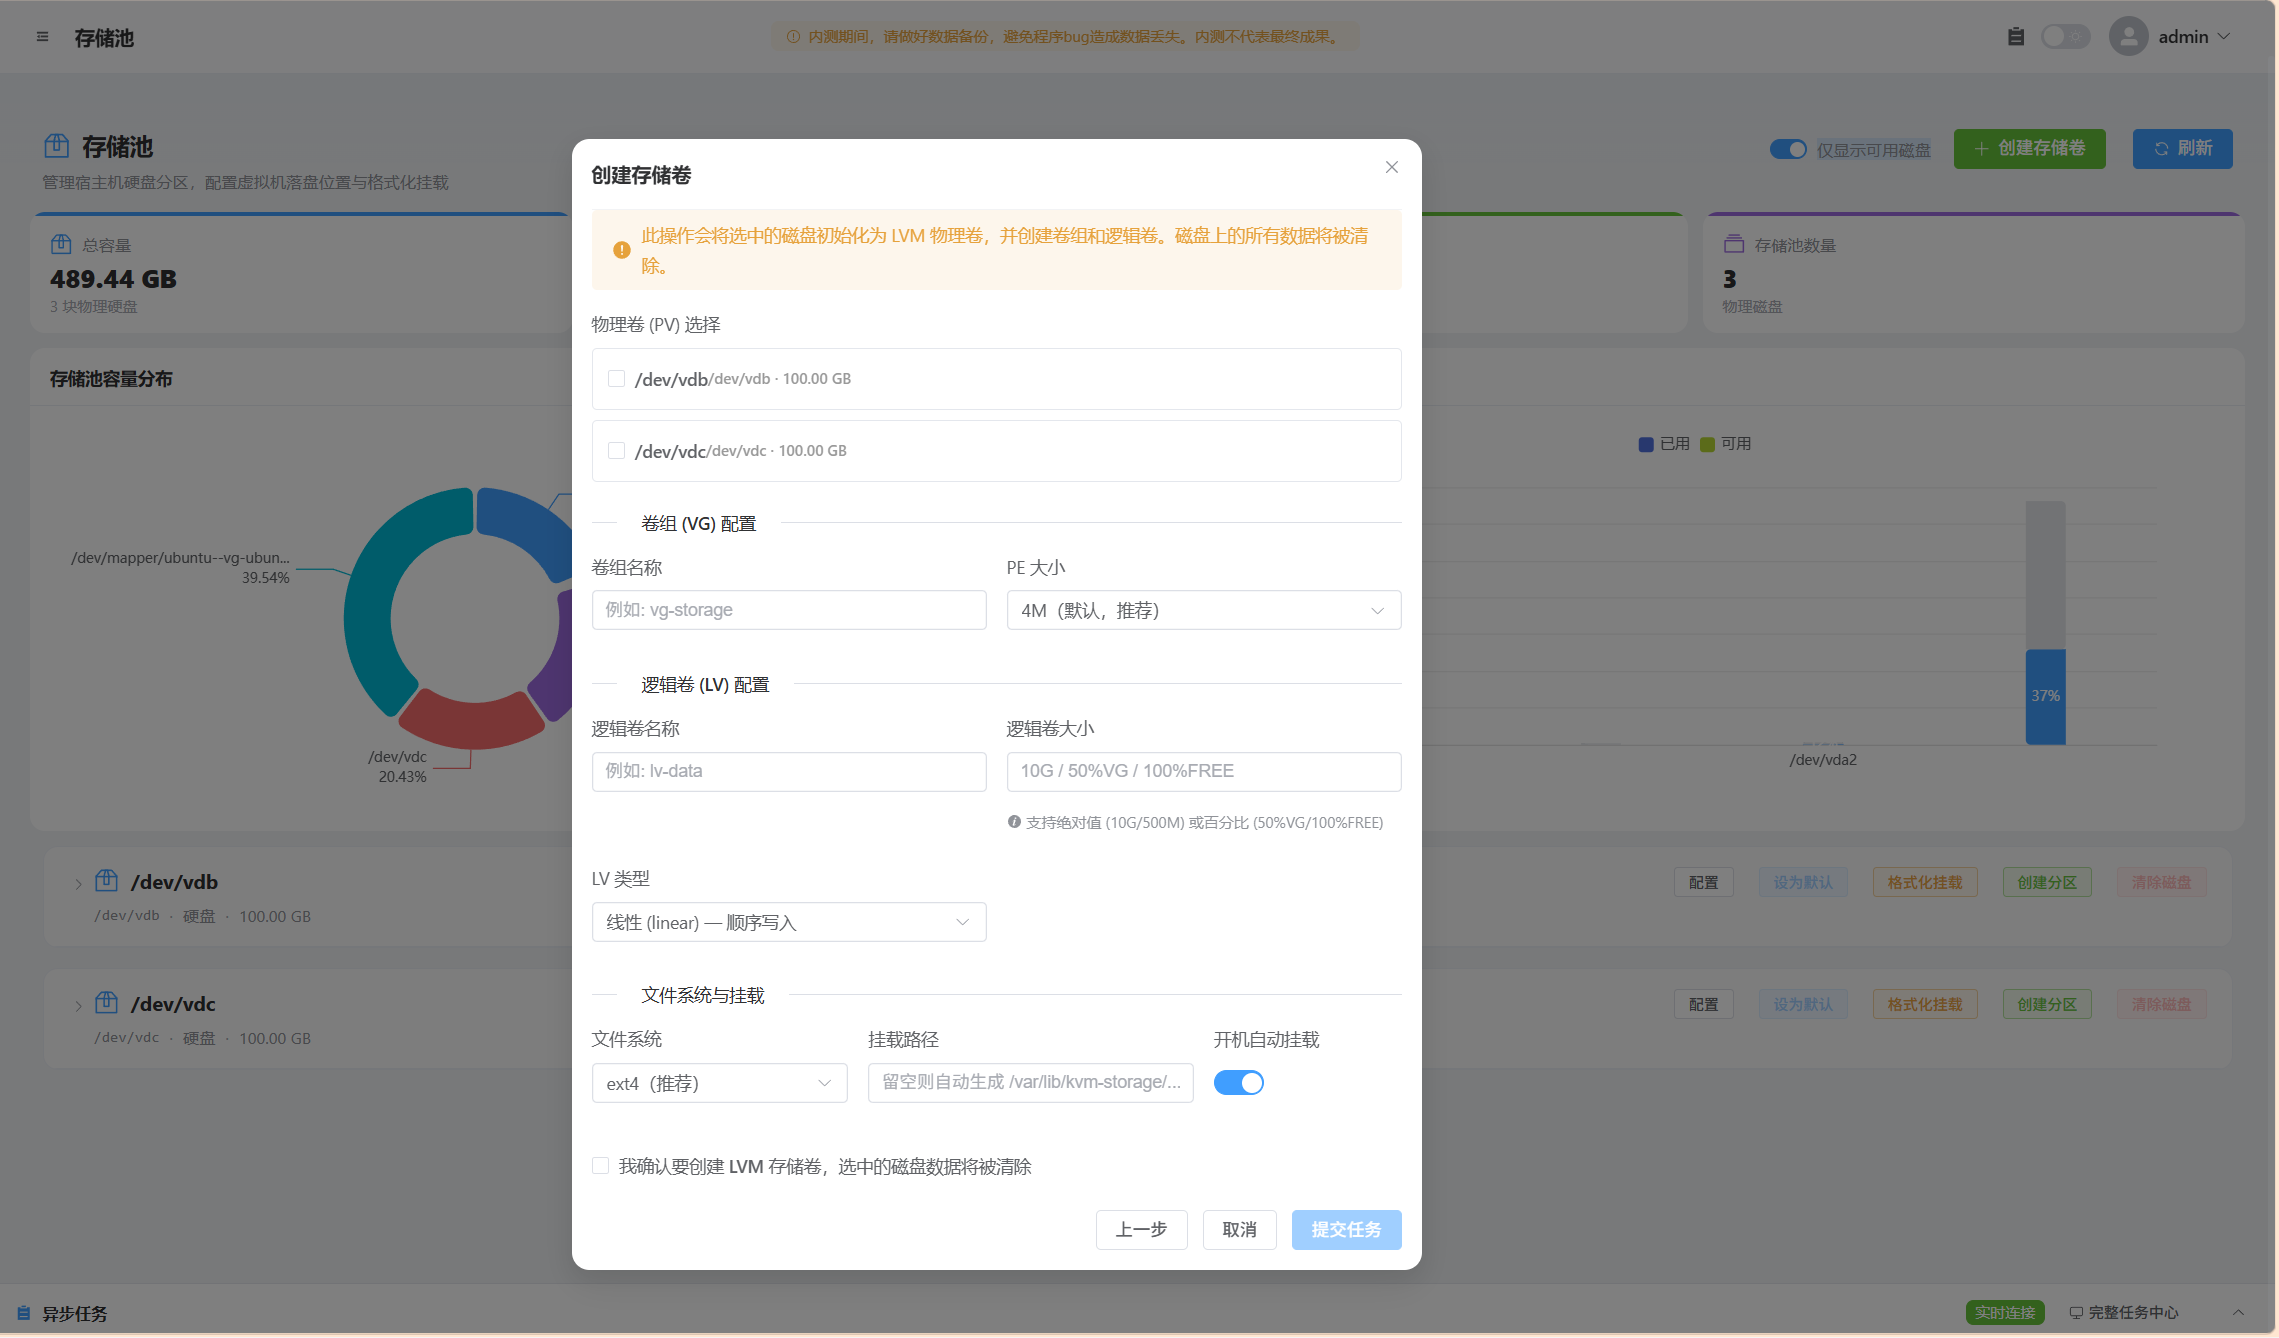Click the 取消 cancel button

[1240, 1230]
